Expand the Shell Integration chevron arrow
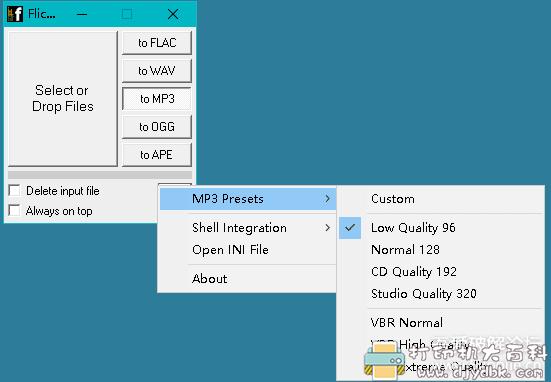Screen dimensions: 551x382 tap(328, 228)
